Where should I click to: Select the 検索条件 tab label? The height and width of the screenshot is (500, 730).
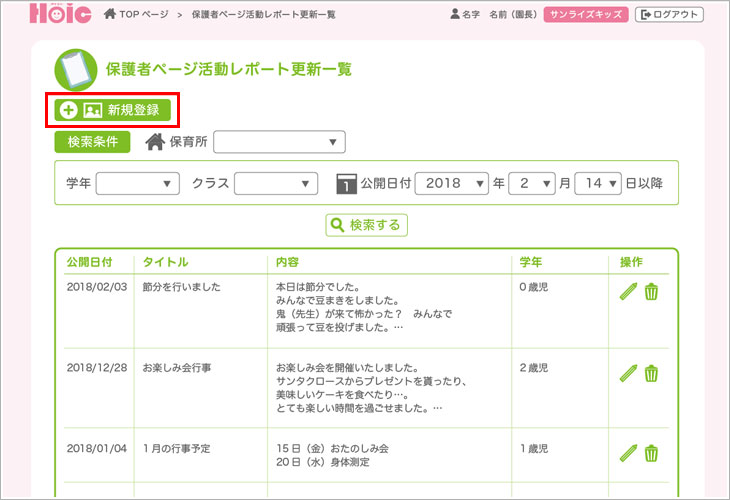93,142
